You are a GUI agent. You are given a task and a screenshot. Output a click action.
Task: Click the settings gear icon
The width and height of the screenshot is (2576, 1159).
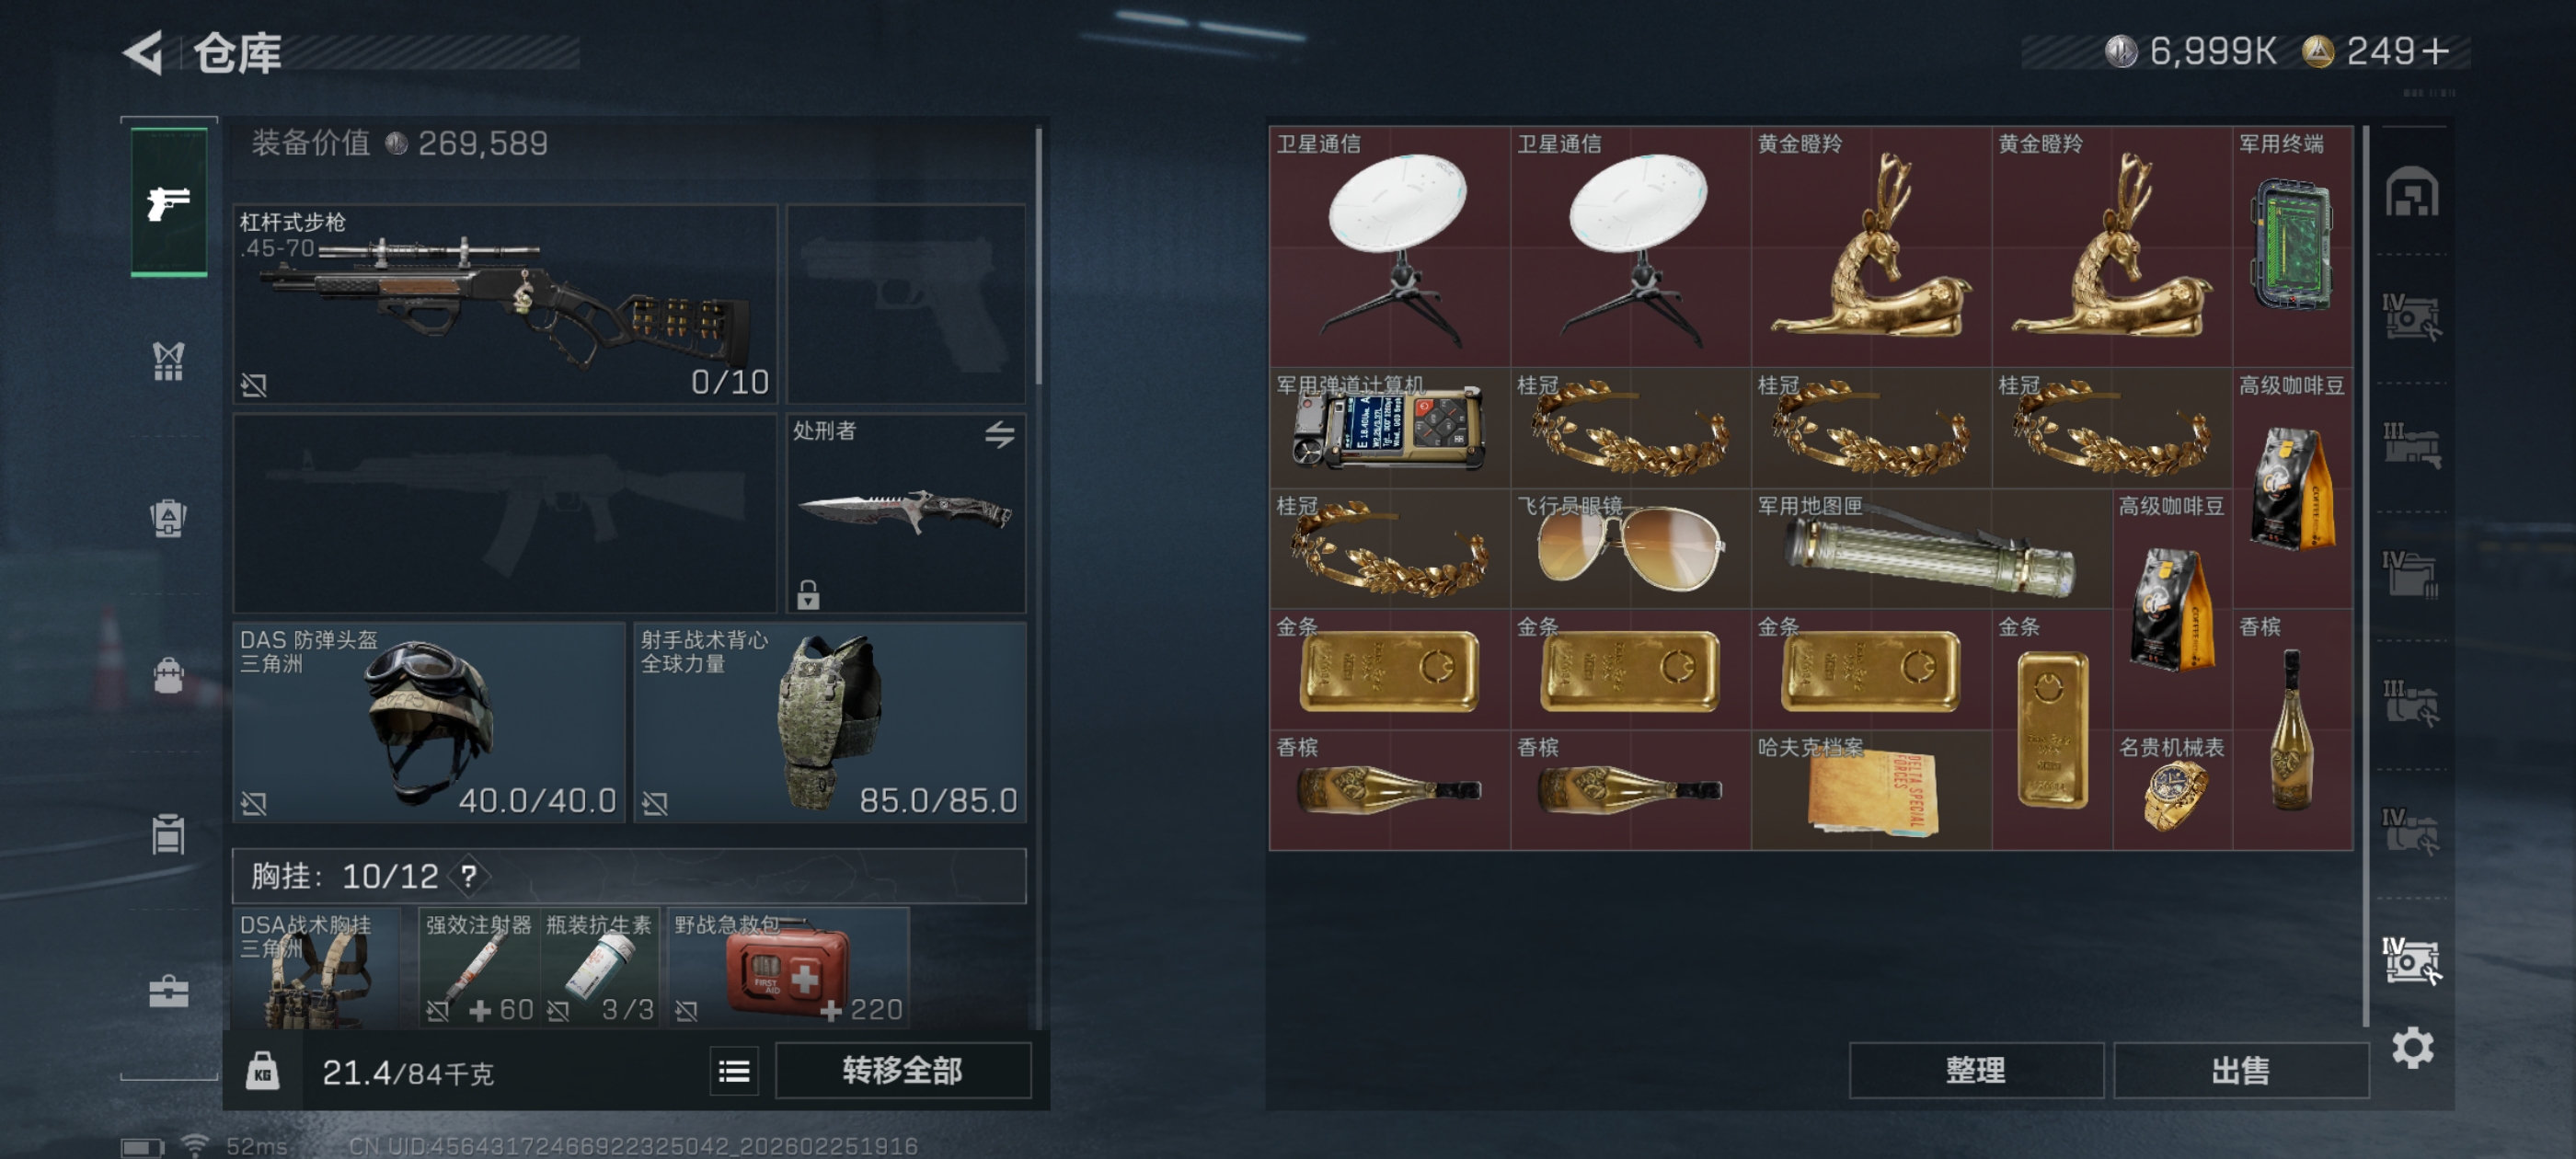click(2412, 1047)
